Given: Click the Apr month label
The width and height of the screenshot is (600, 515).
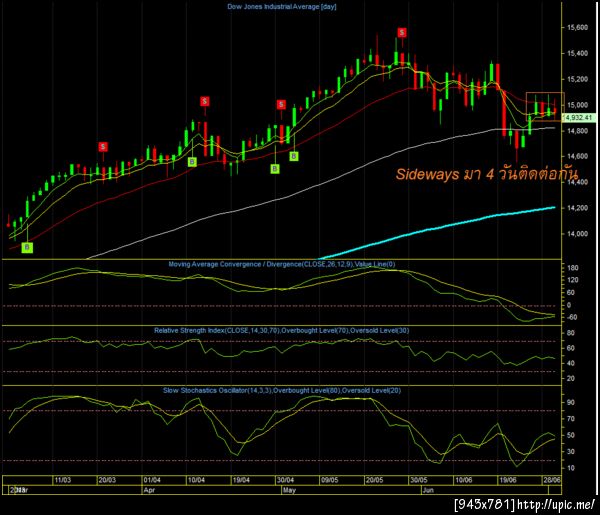Looking at the screenshot, I should click(149, 490).
